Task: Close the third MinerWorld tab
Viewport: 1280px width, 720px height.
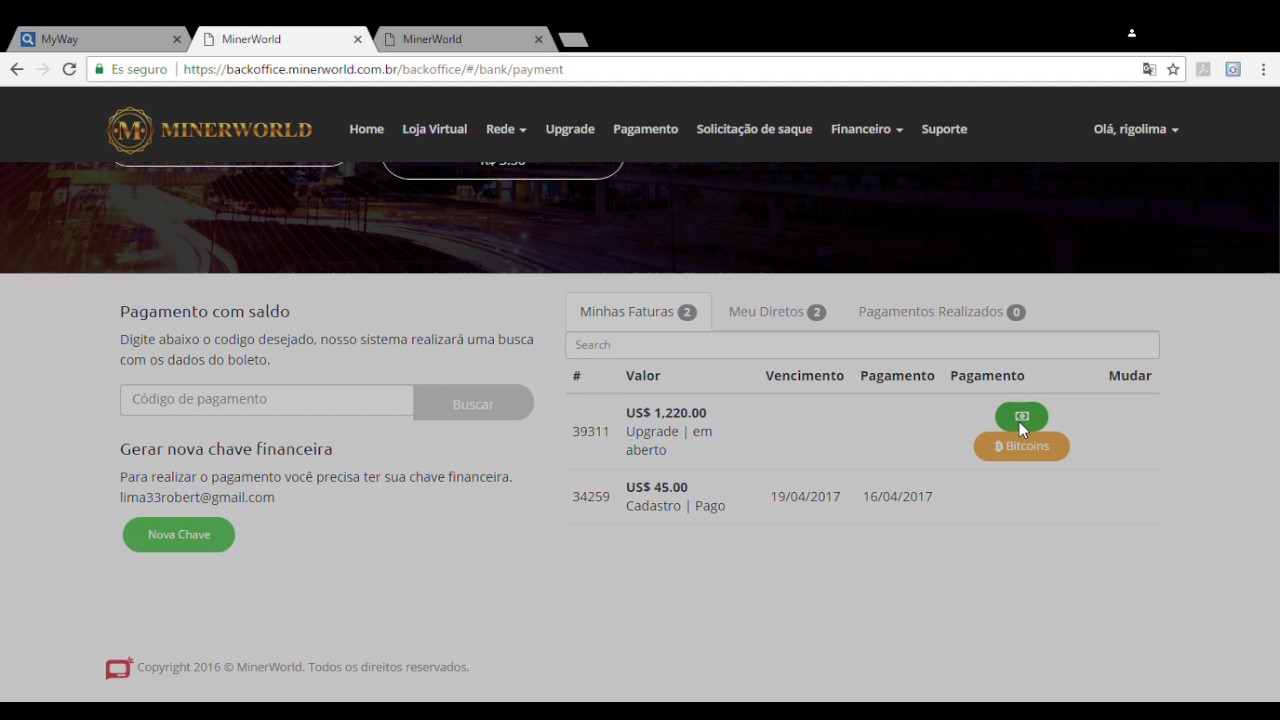Action: pyautogui.click(x=538, y=39)
